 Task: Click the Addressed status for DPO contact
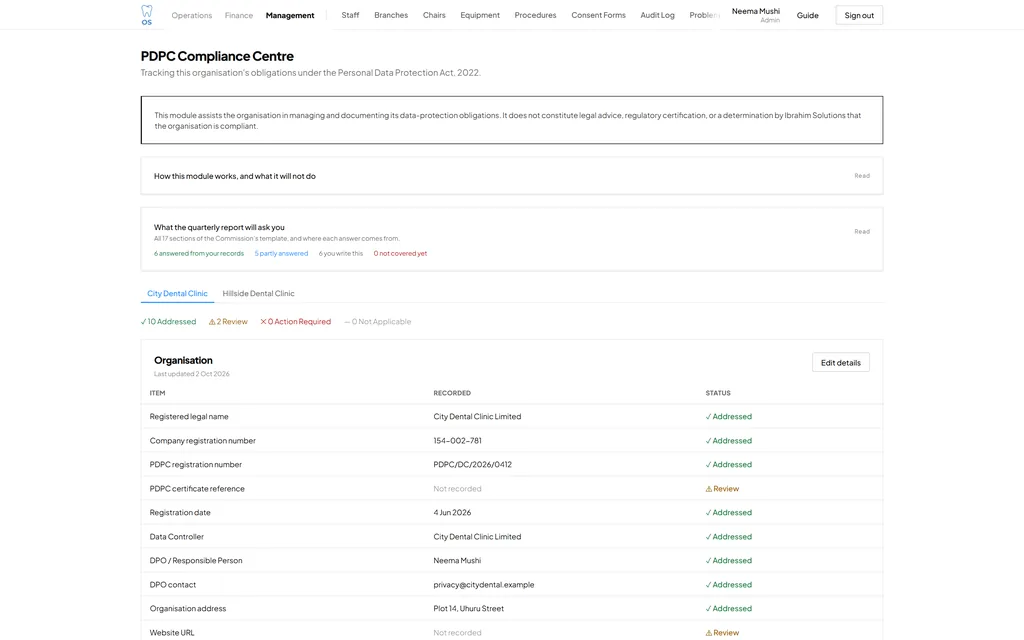pyautogui.click(x=728, y=584)
